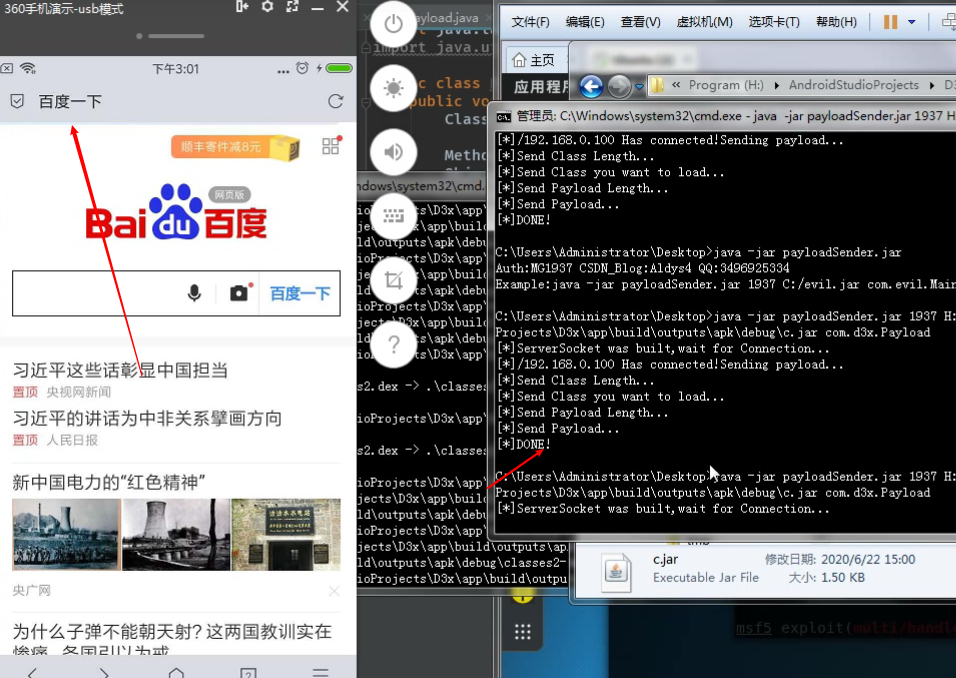The height and width of the screenshot is (678, 956).
Task: Click the 应用程序 label in the VM
Action: pyautogui.click(x=541, y=87)
